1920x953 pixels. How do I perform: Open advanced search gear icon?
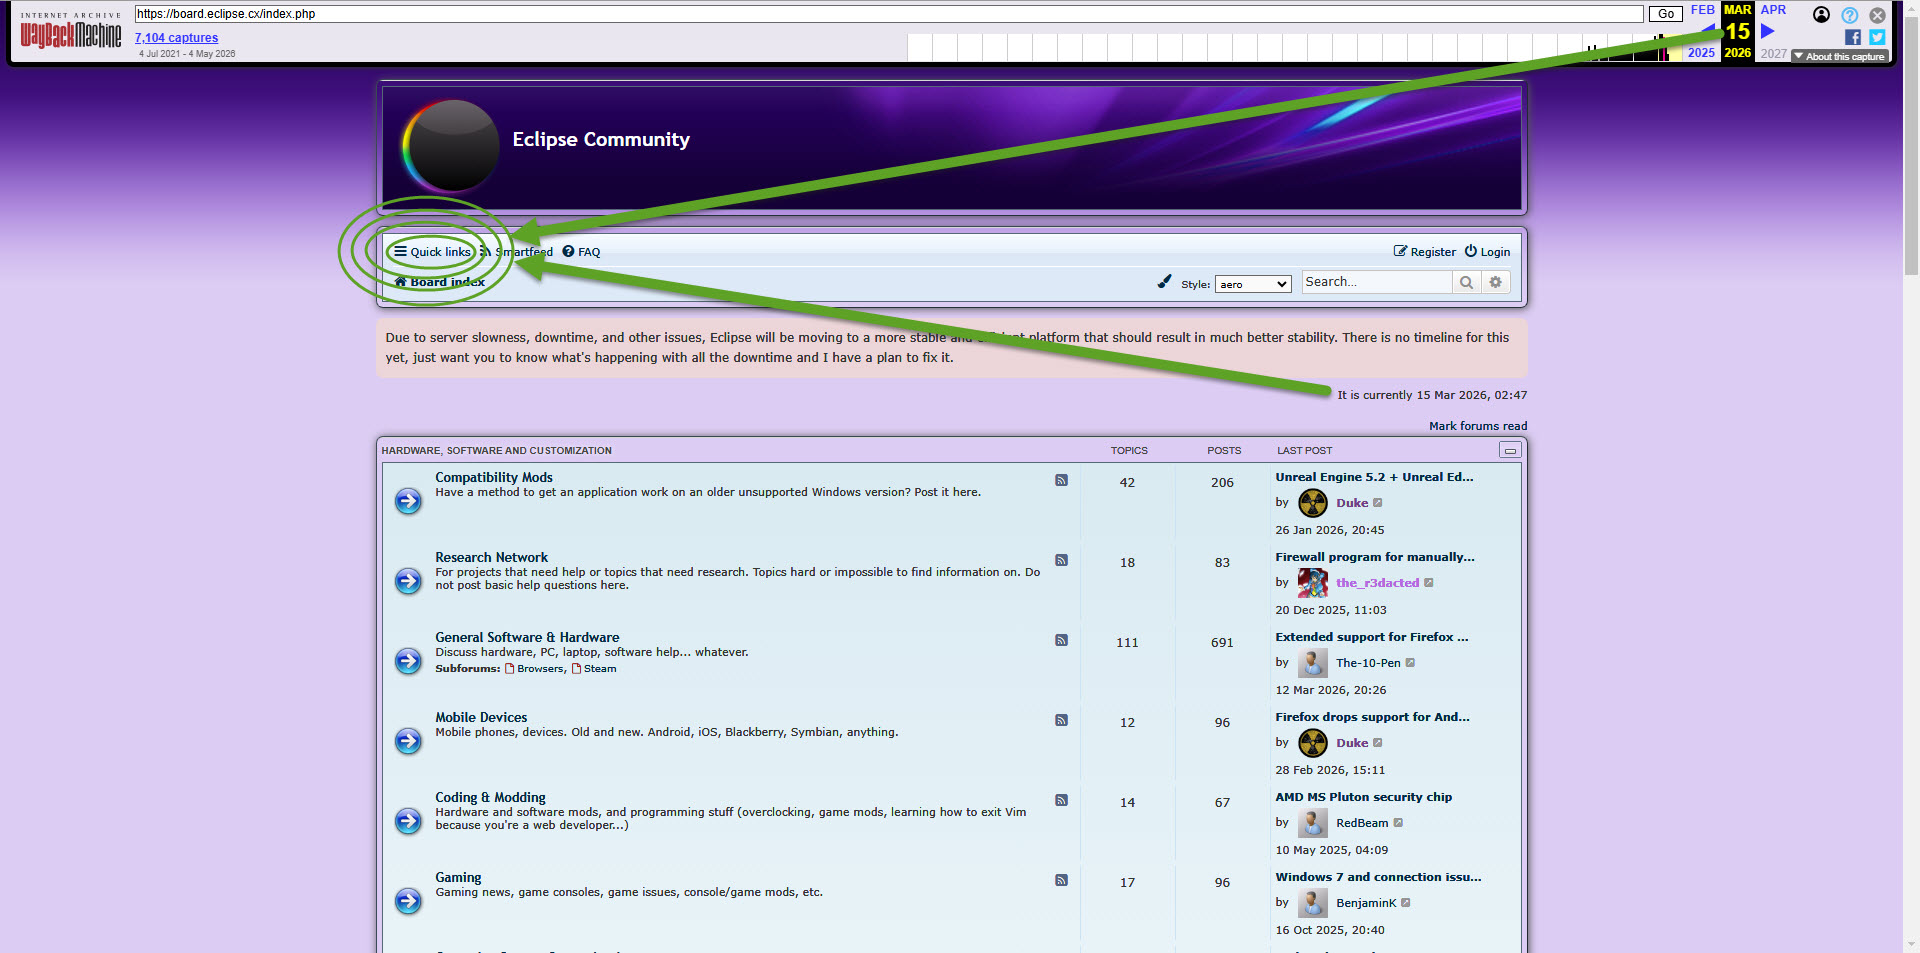click(1495, 282)
